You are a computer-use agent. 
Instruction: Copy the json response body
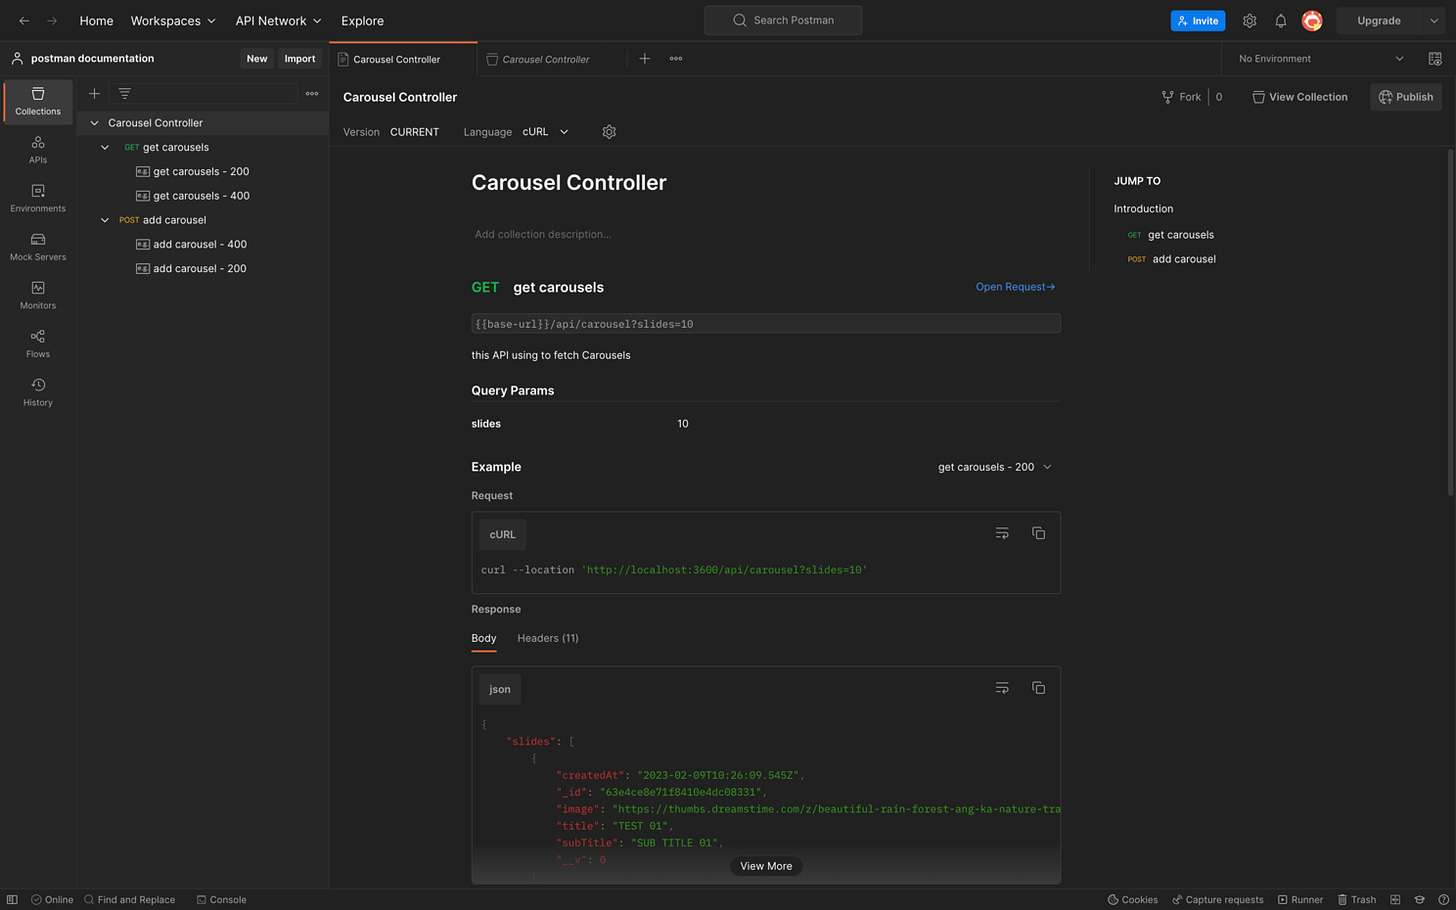coord(1038,687)
